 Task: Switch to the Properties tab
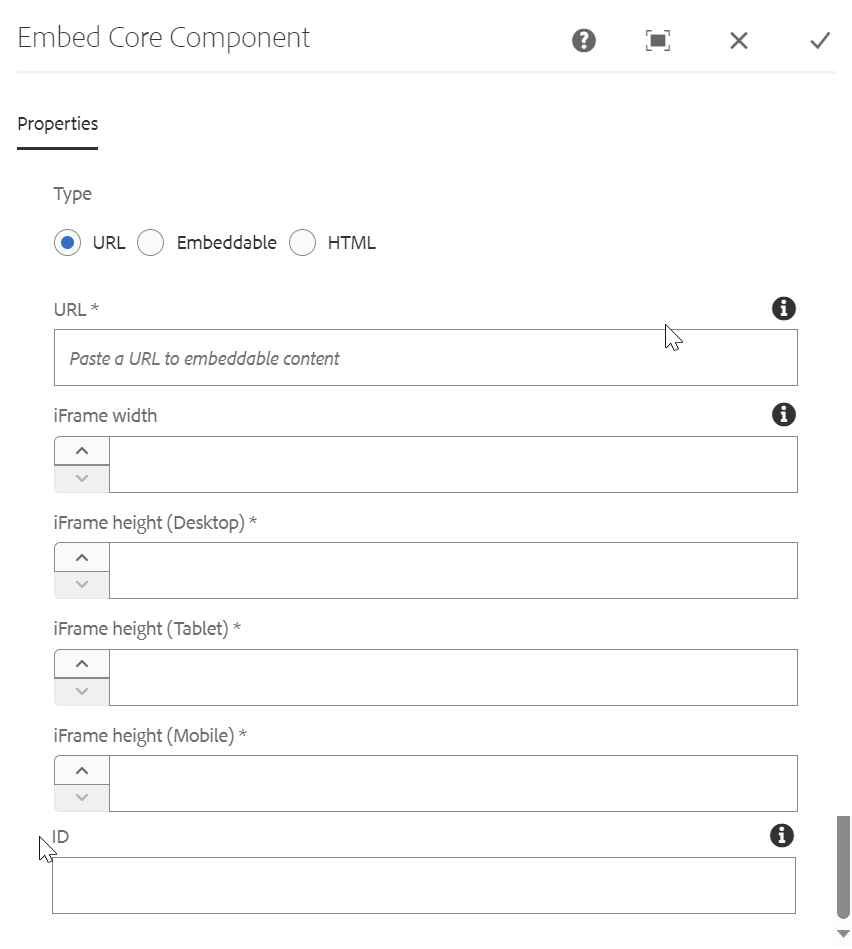58,124
